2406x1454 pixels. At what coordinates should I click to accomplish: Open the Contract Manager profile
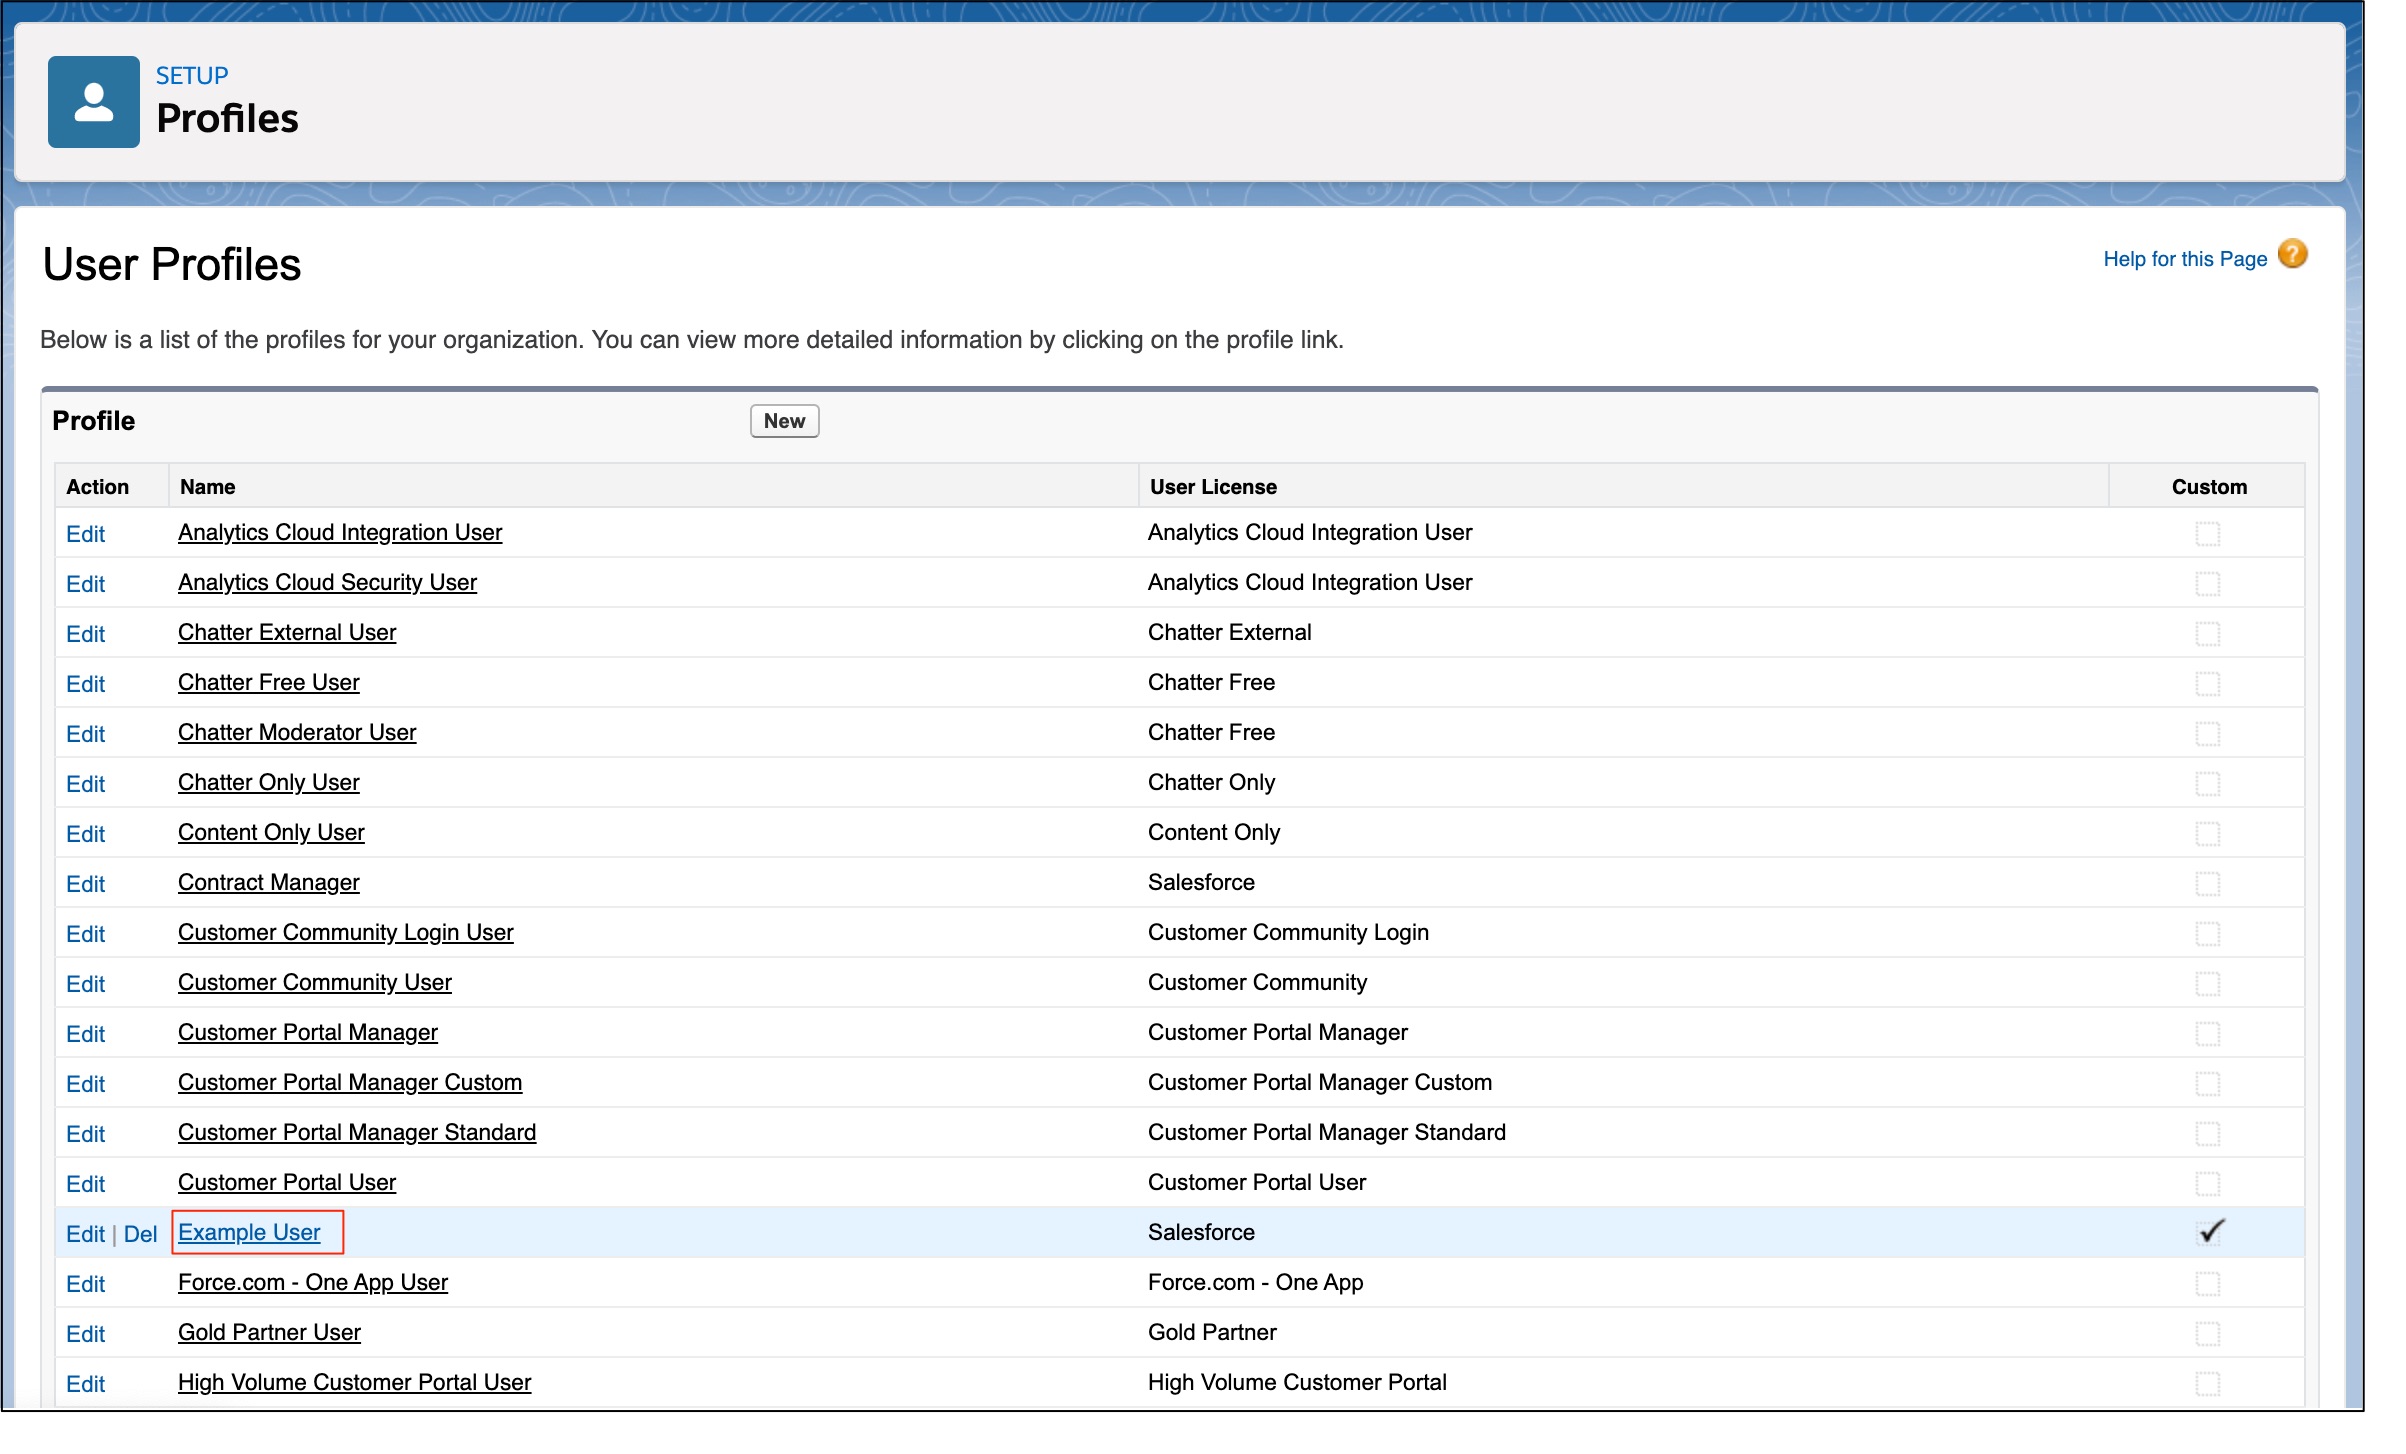[268, 882]
